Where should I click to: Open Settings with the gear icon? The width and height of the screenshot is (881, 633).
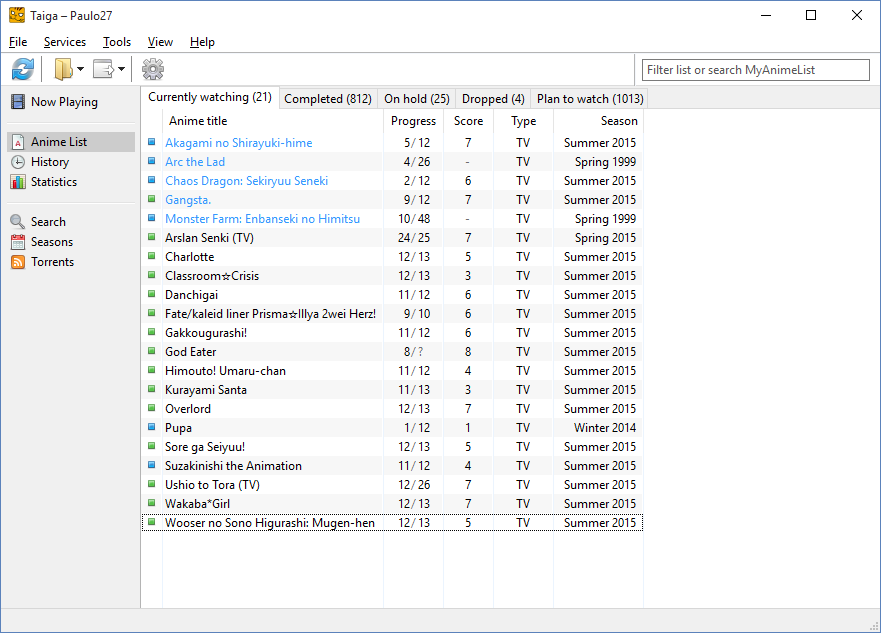(x=153, y=69)
